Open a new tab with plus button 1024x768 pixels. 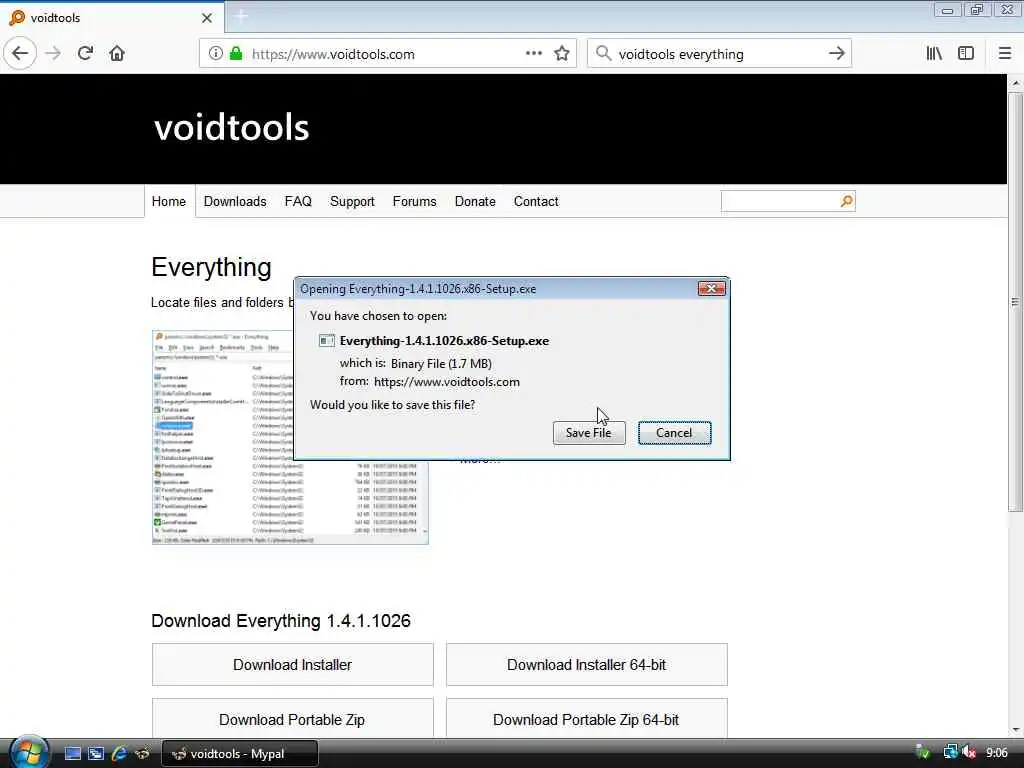240,17
